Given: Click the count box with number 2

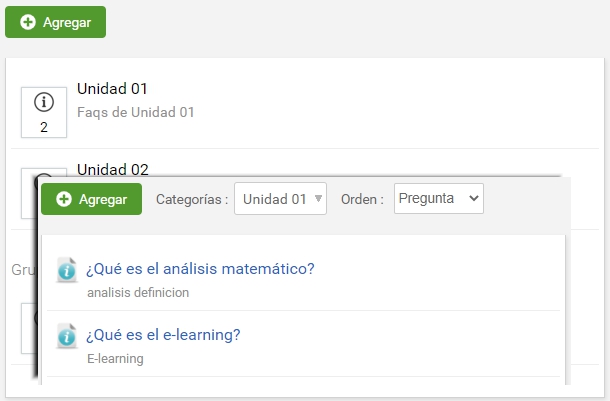Looking at the screenshot, I should click(44, 112).
